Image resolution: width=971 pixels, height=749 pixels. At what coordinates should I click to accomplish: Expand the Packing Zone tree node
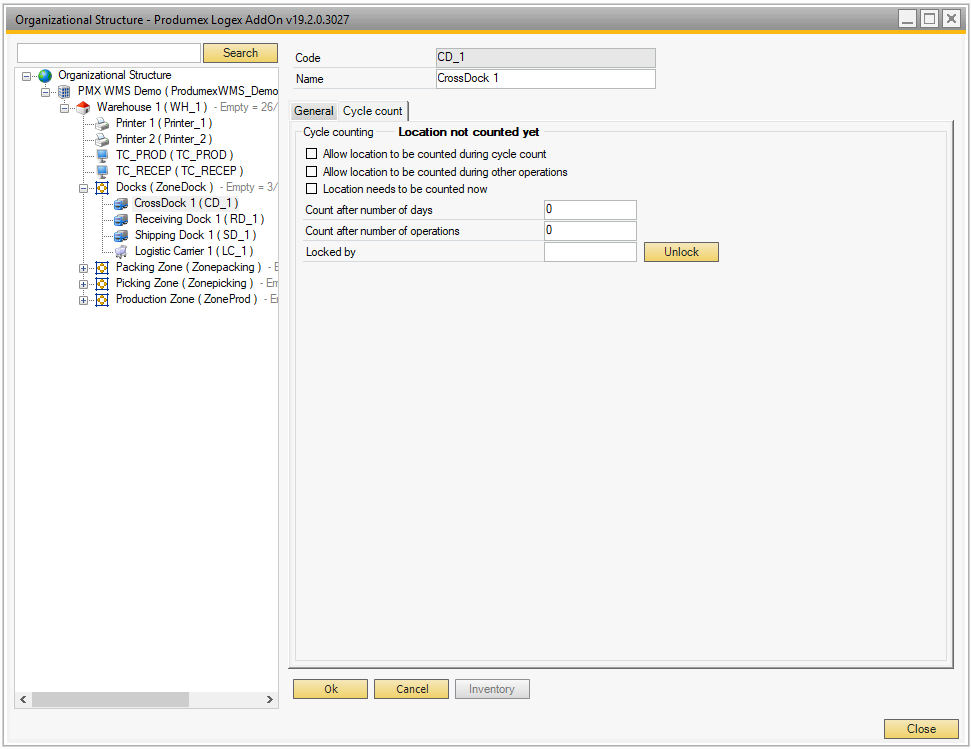point(84,268)
